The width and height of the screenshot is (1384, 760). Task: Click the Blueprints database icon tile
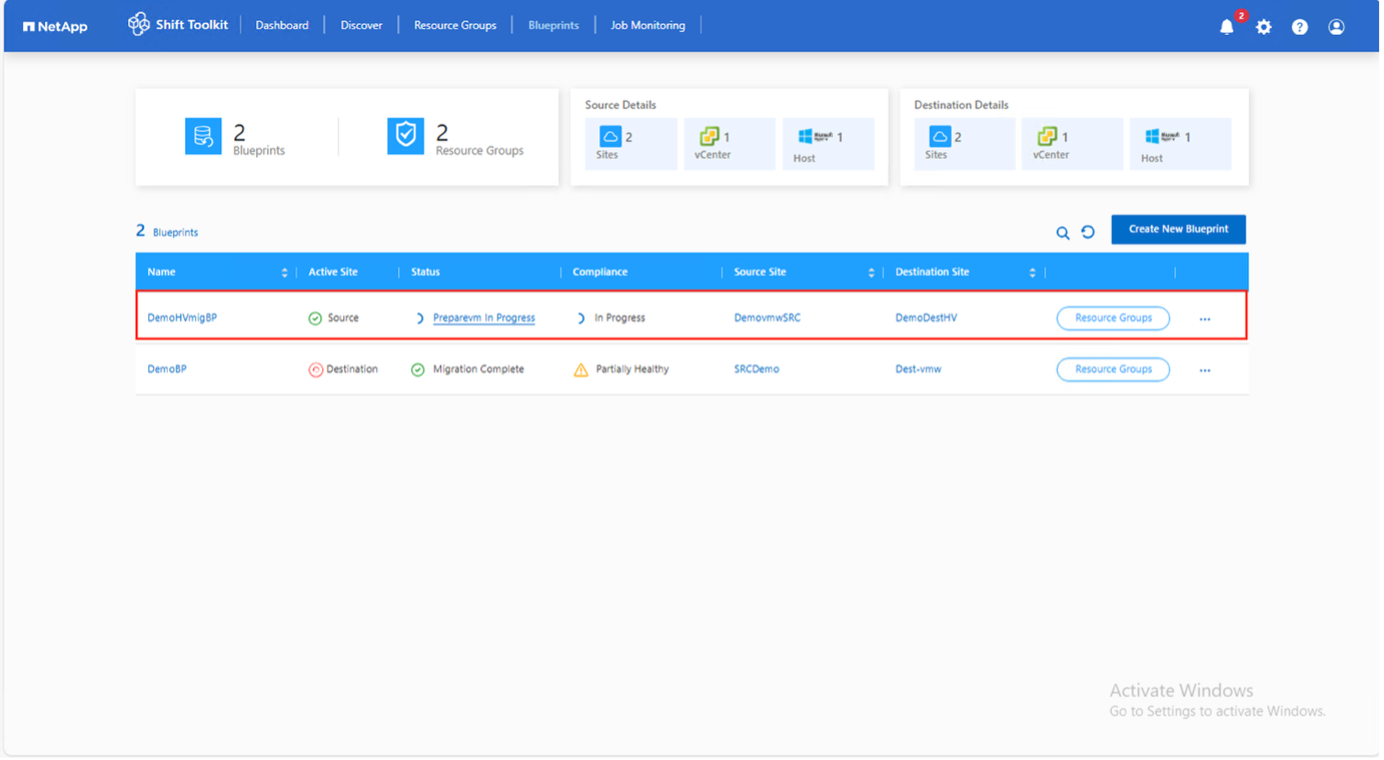[x=203, y=137]
